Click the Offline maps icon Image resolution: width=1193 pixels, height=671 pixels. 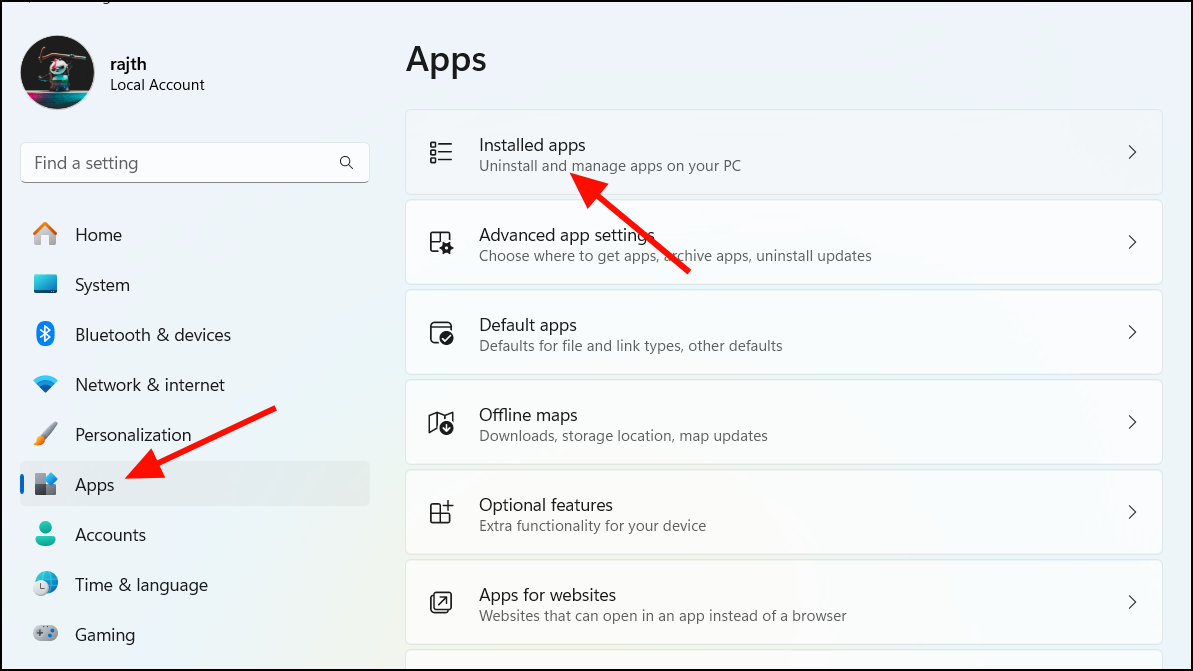[x=441, y=422]
